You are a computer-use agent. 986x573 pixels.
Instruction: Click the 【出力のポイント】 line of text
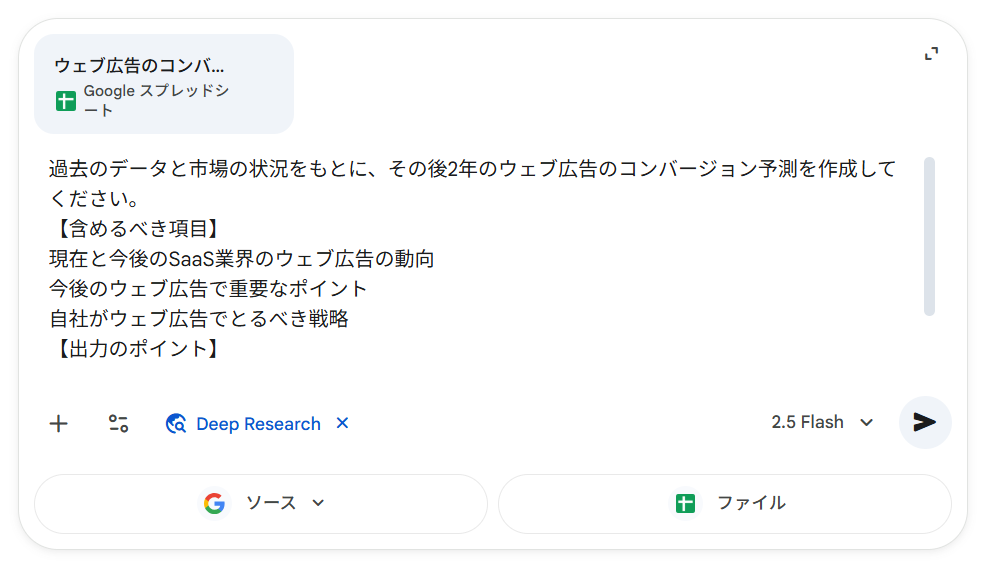tap(134, 349)
